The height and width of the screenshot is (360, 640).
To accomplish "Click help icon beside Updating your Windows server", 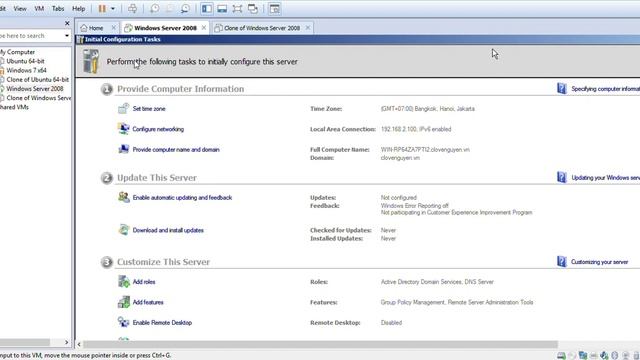I will click(x=562, y=177).
